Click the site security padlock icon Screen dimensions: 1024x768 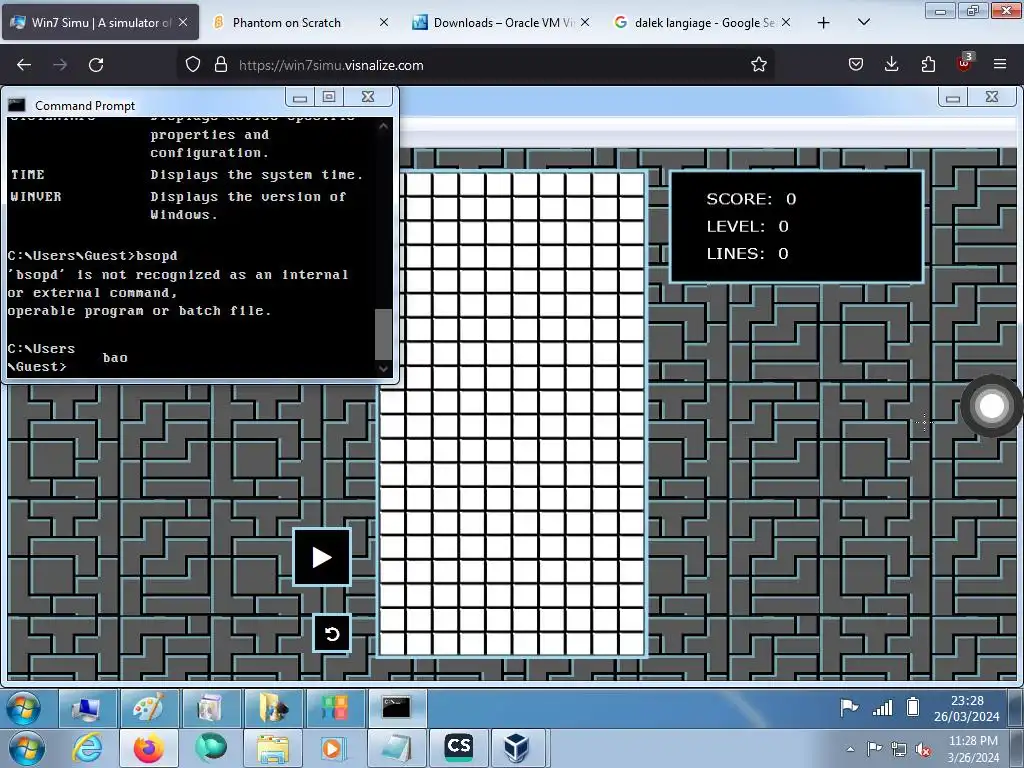pyautogui.click(x=221, y=65)
